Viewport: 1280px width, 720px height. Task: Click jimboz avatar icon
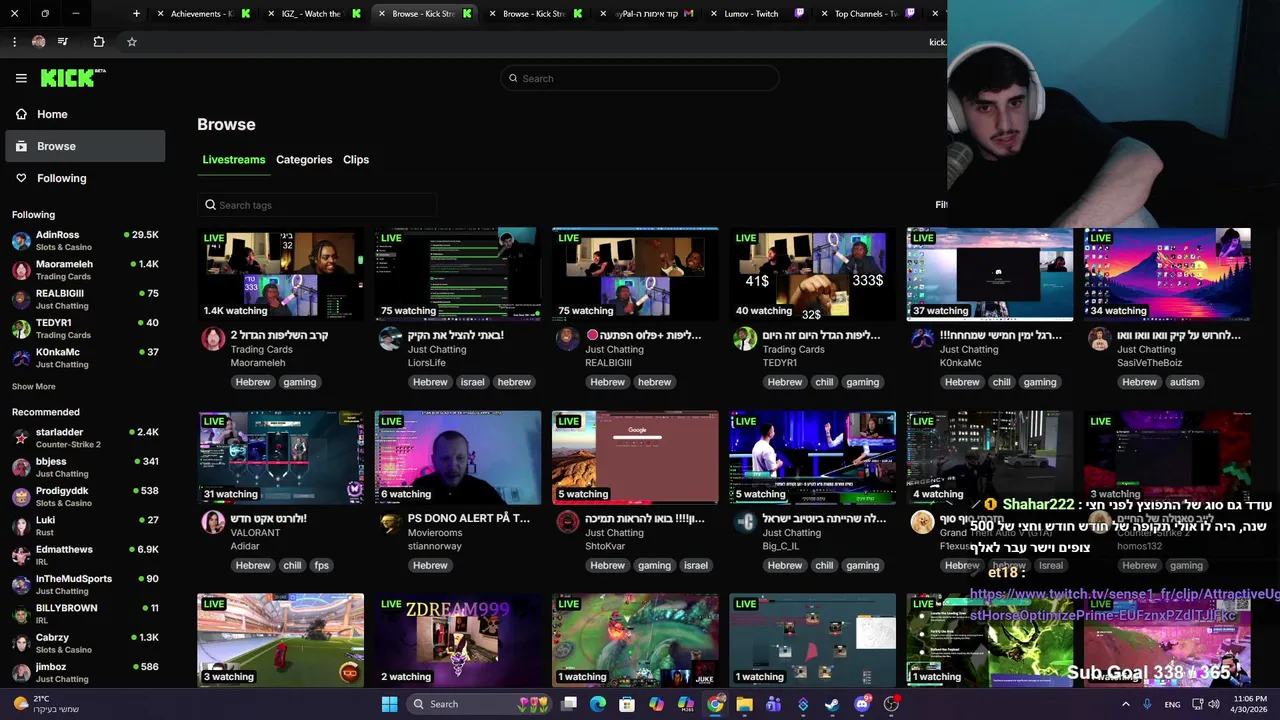pyautogui.click(x=21, y=673)
